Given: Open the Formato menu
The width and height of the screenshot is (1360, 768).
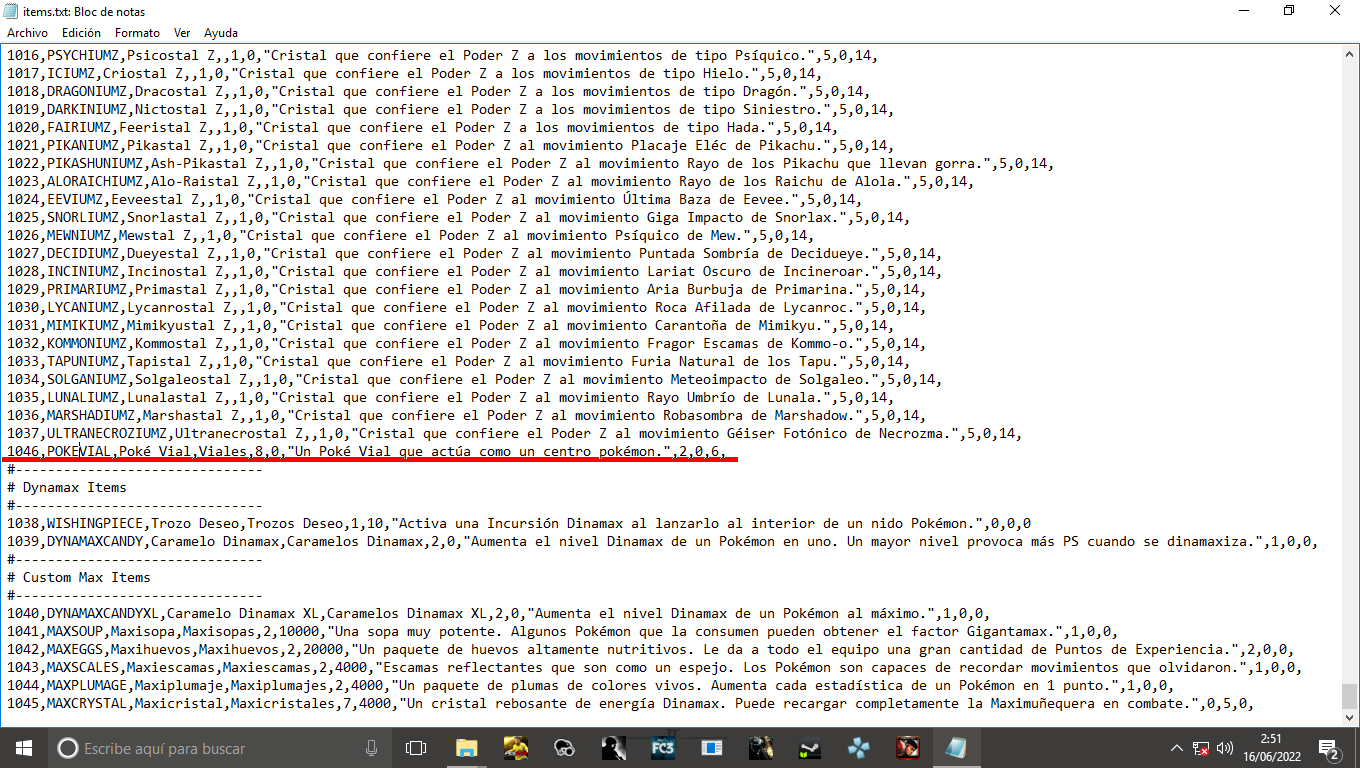Looking at the screenshot, I should point(137,33).
